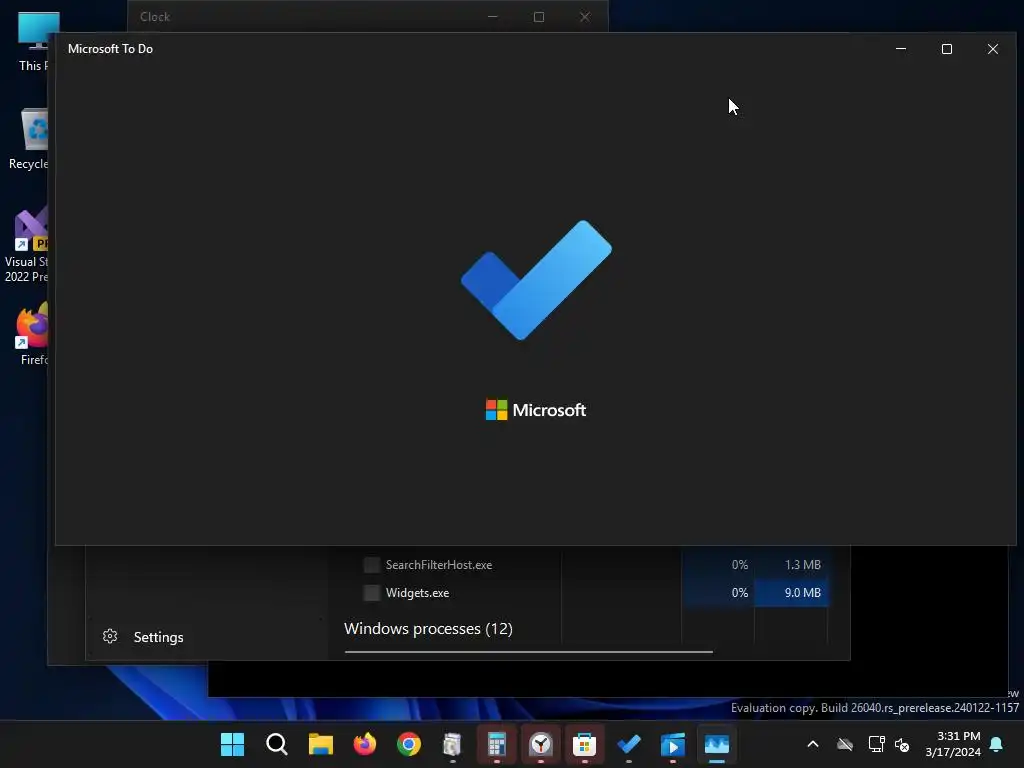Switch to the Clock app in the taskbar
Viewport: 1024px width, 768px height.
(x=541, y=744)
